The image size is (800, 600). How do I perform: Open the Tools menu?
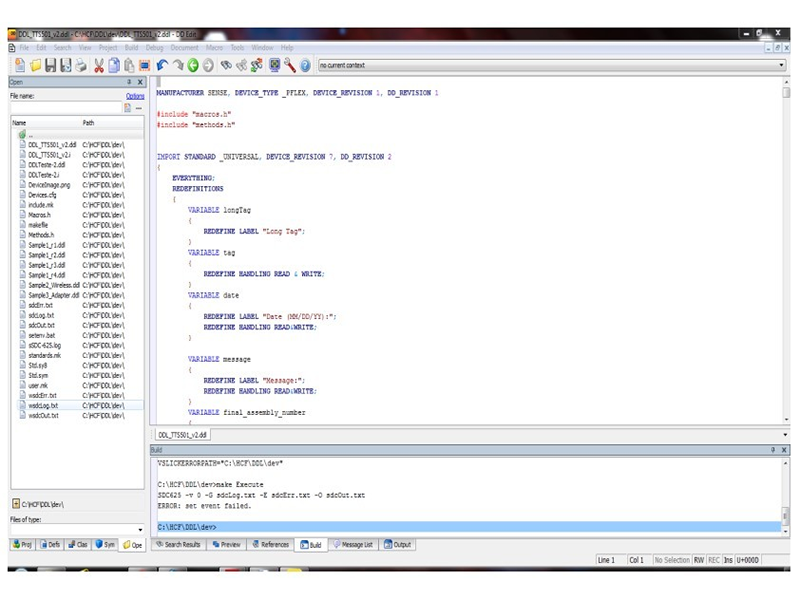[237, 47]
